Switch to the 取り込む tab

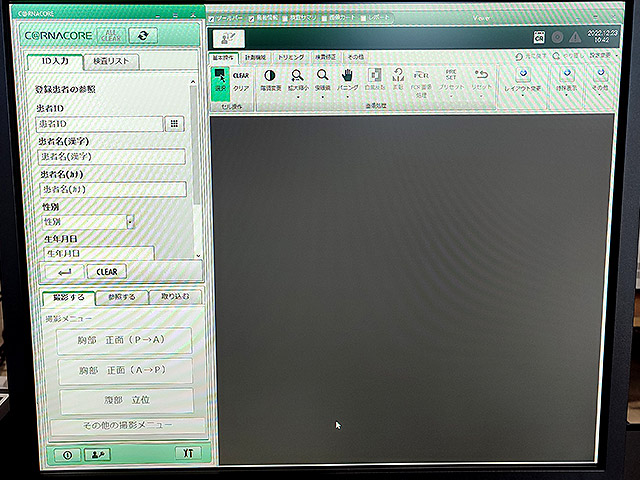pos(176,296)
